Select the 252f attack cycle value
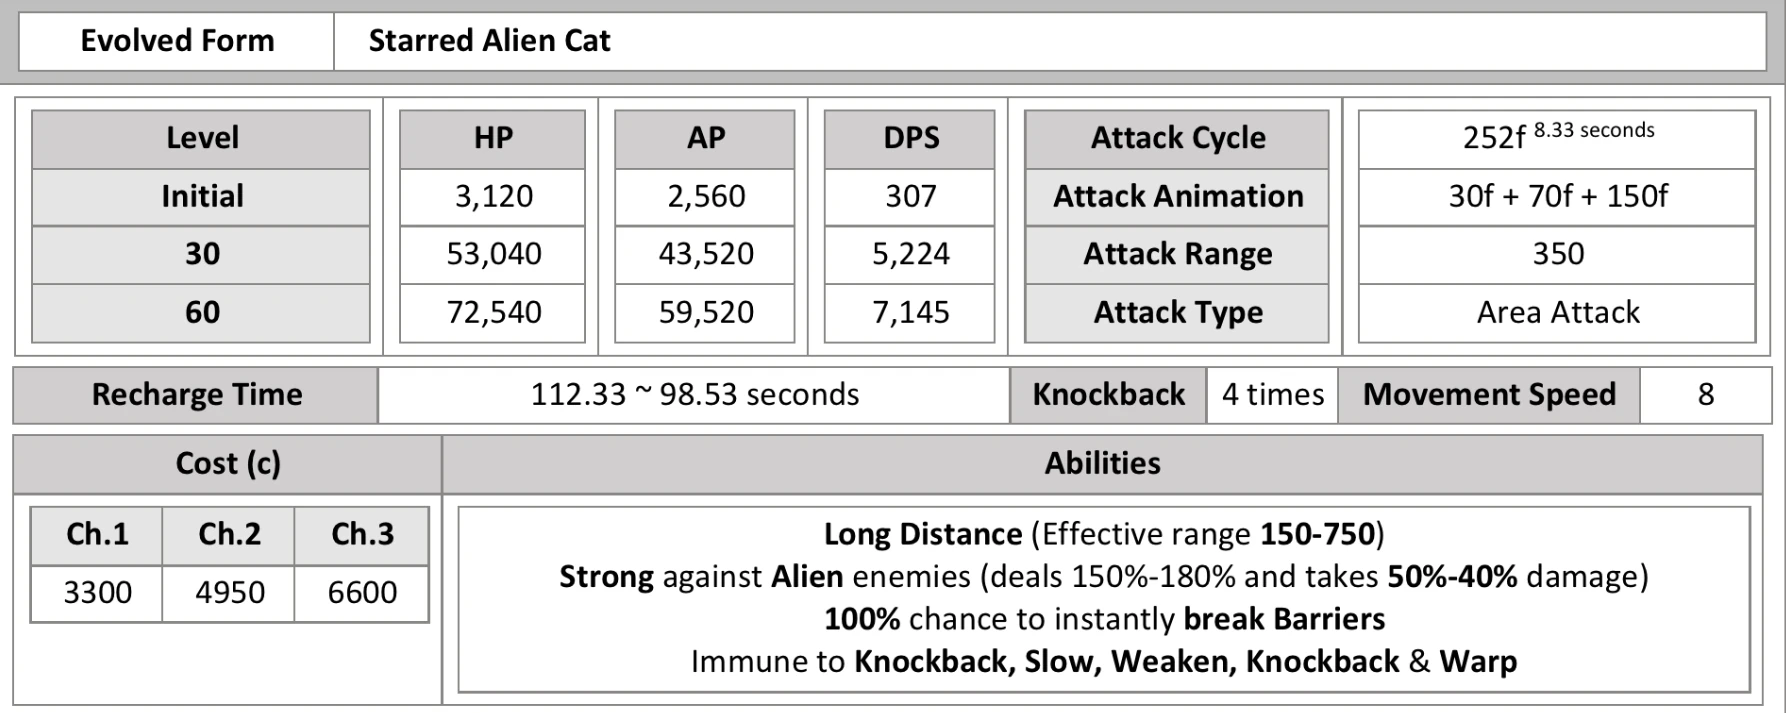 click(1557, 138)
